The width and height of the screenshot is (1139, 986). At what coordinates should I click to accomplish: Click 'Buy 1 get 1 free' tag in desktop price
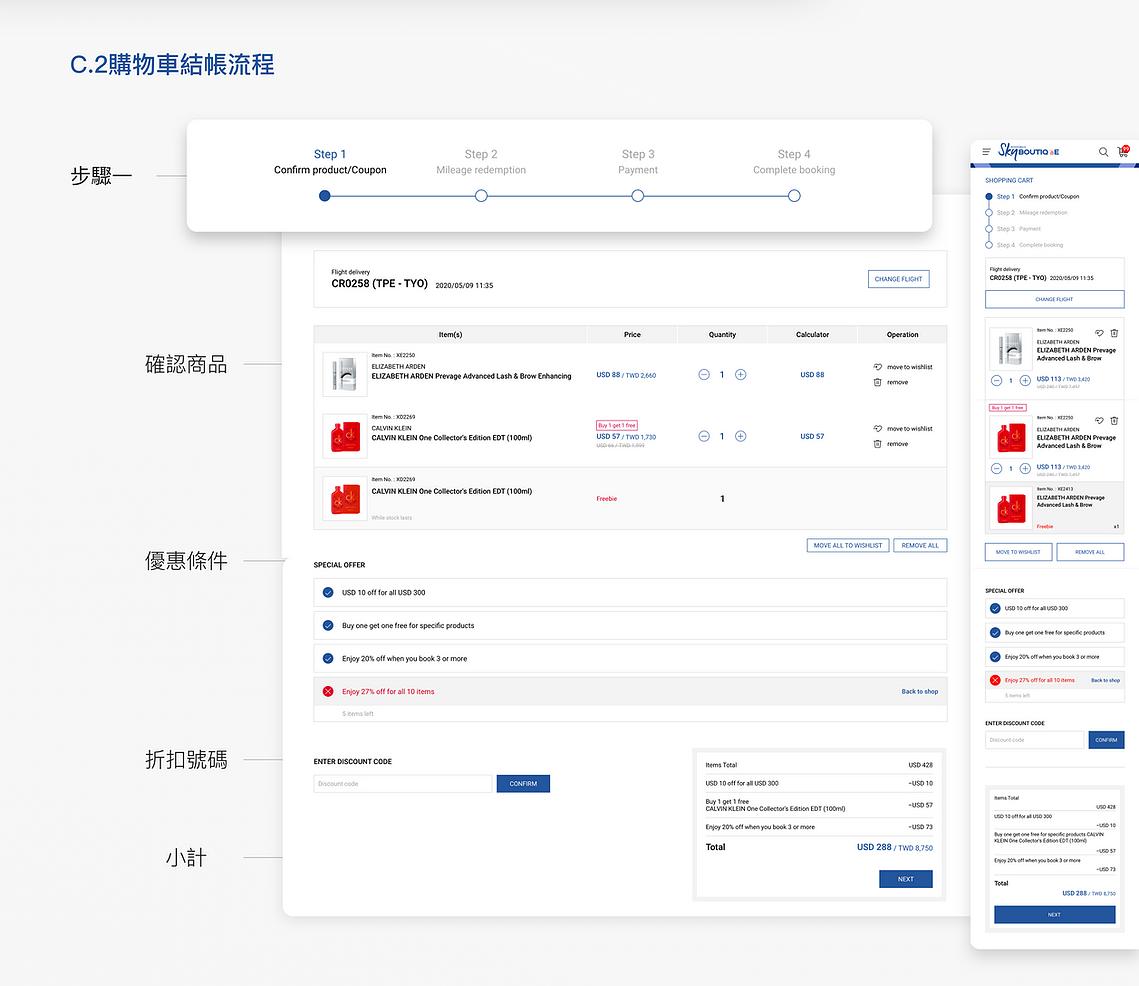click(617, 425)
